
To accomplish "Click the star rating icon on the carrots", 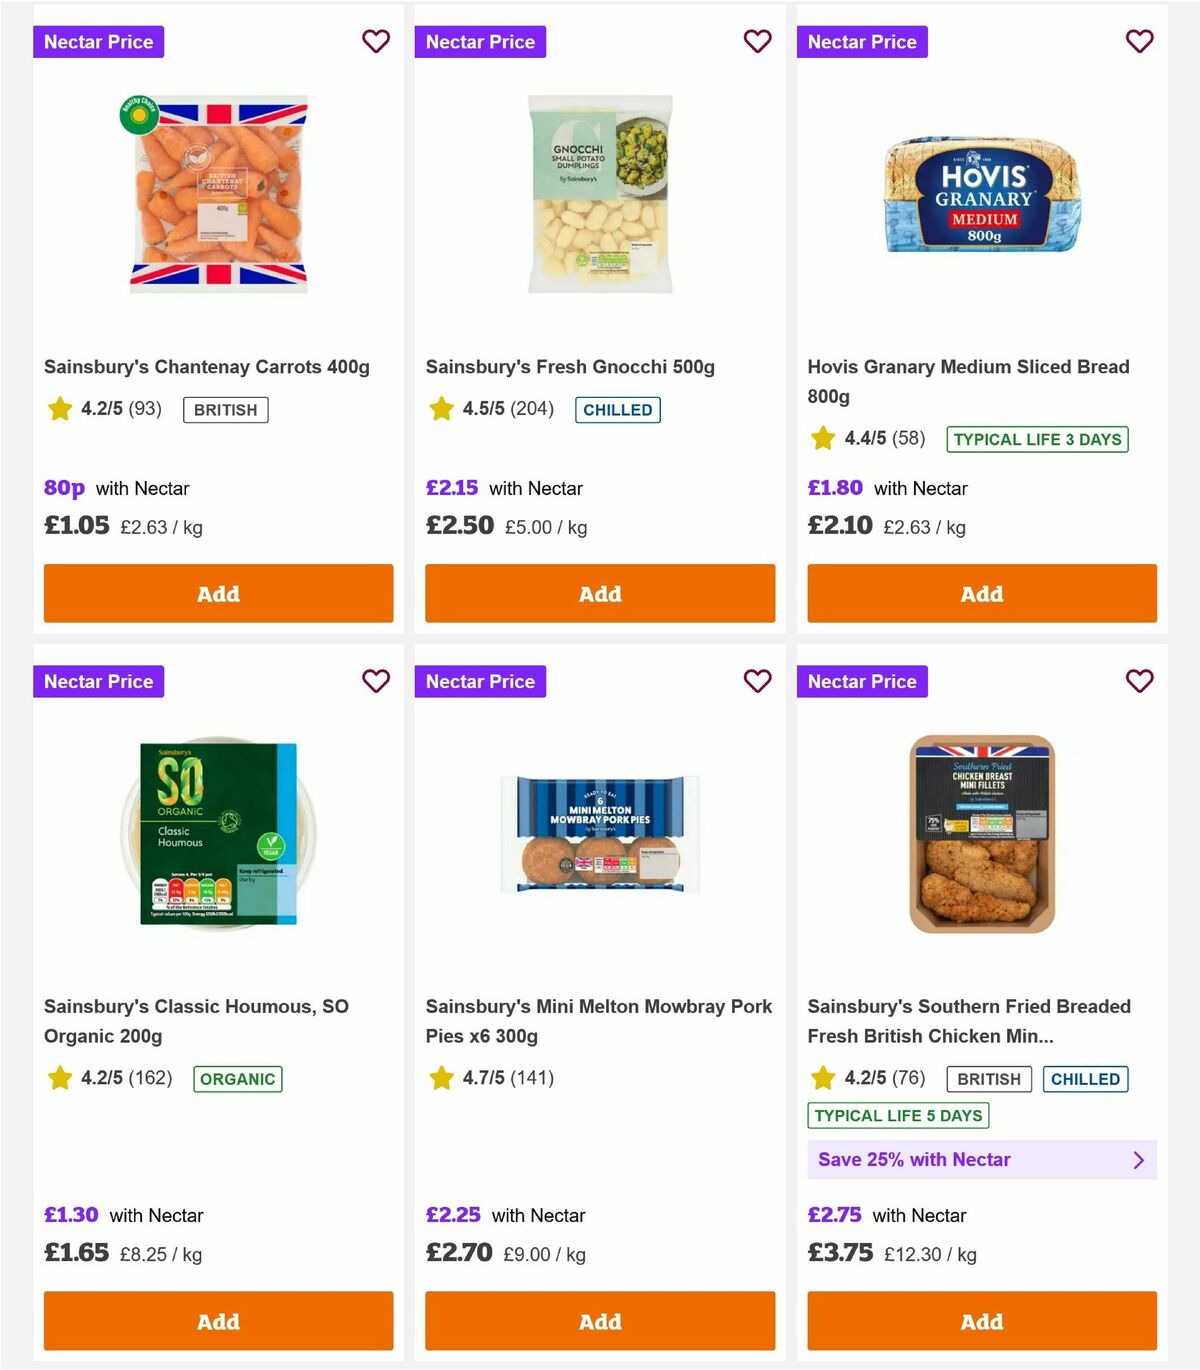I will coord(58,409).
